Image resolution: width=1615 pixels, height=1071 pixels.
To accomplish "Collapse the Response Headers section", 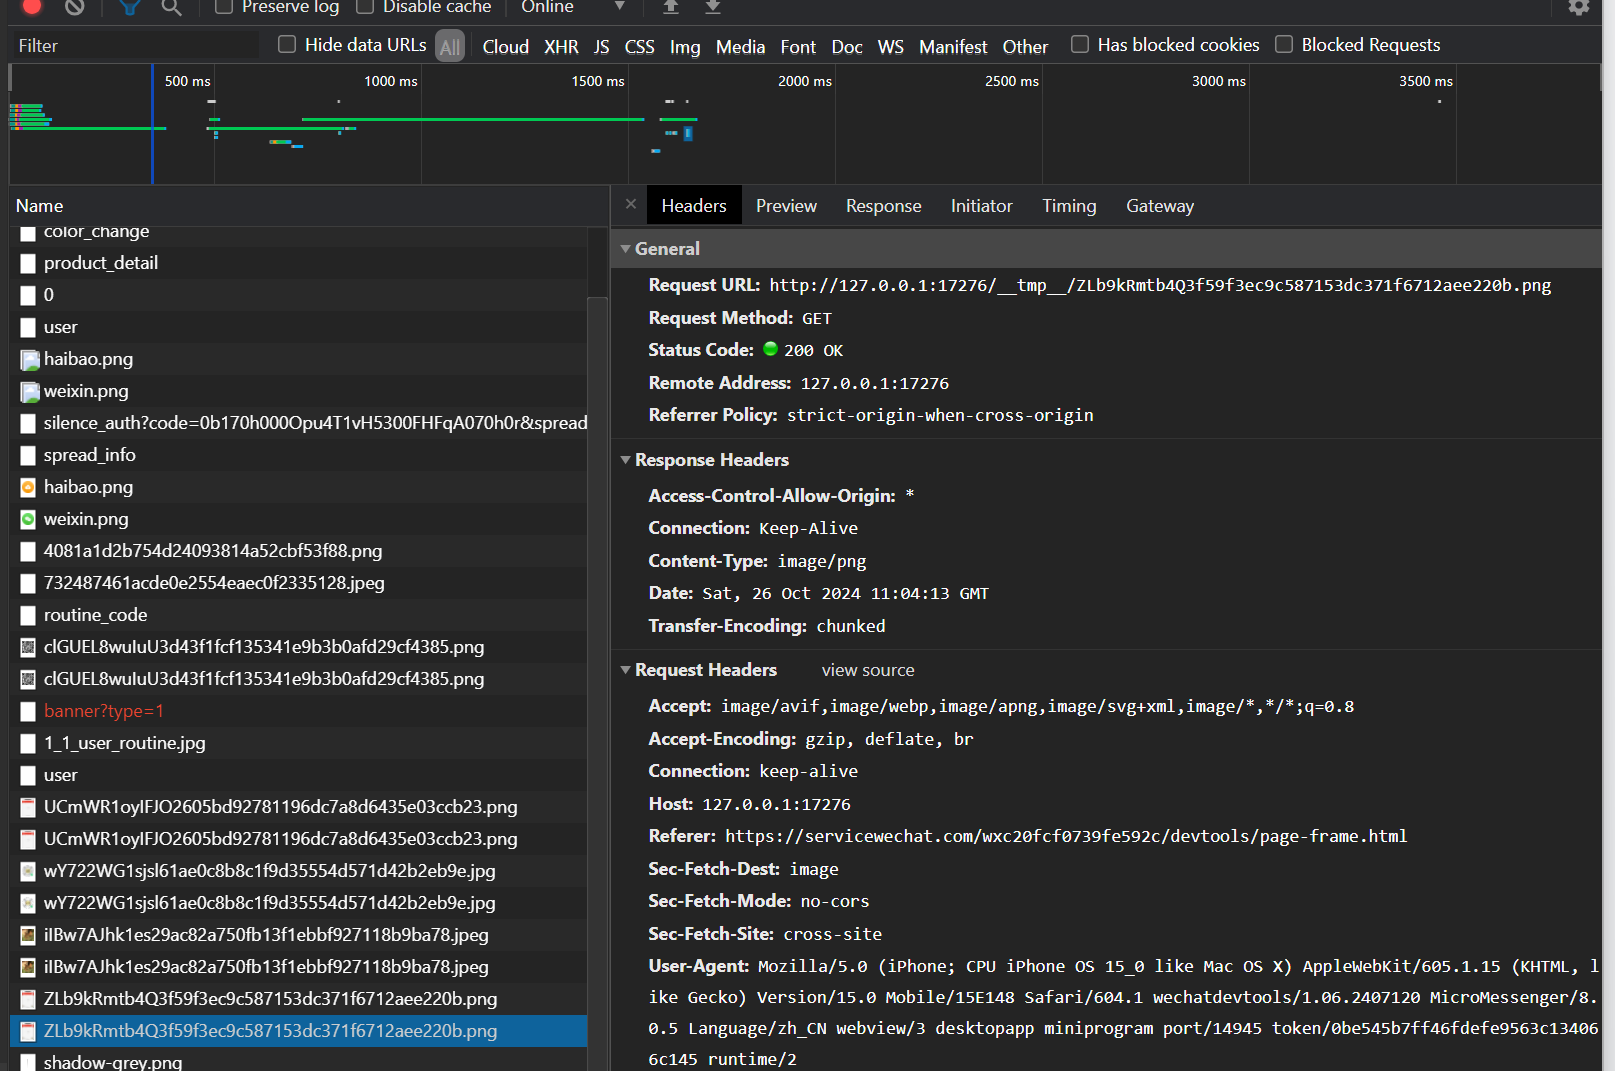I will coord(625,459).
